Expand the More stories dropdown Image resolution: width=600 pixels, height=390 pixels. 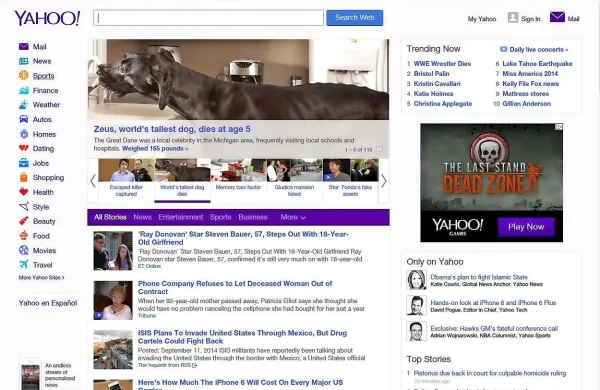tap(293, 217)
